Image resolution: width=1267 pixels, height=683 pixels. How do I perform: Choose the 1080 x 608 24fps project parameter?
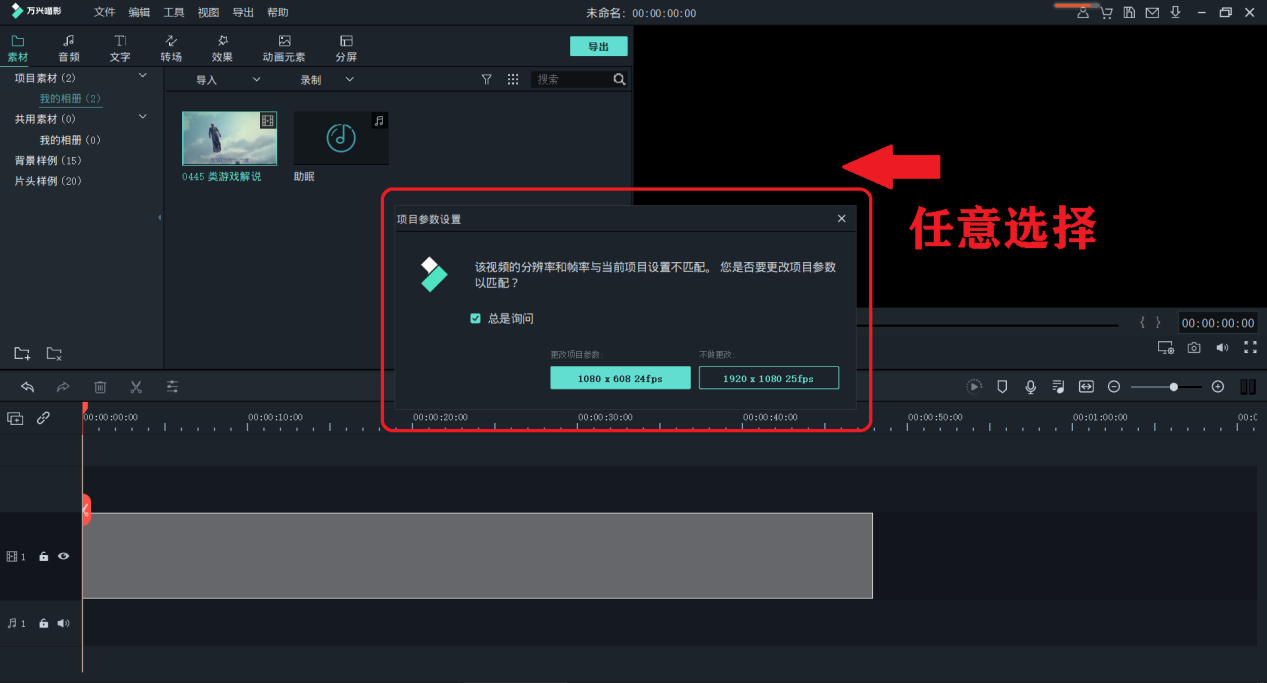point(620,377)
